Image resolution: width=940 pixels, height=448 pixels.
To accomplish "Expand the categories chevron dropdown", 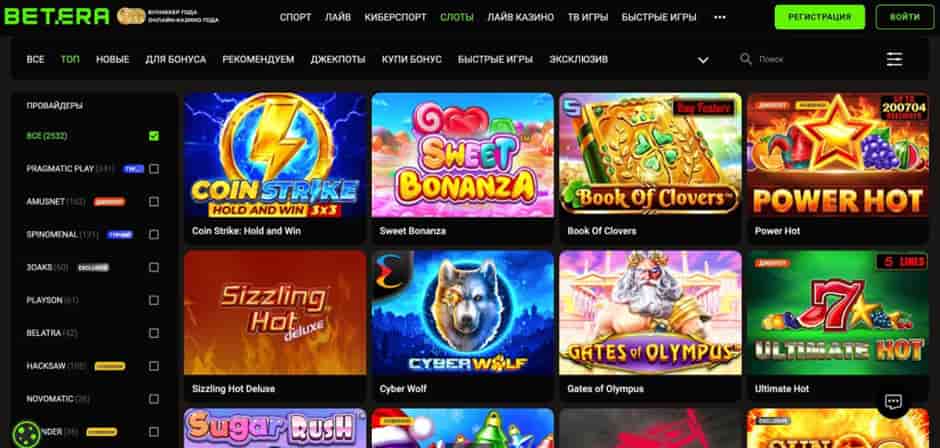I will [x=703, y=60].
